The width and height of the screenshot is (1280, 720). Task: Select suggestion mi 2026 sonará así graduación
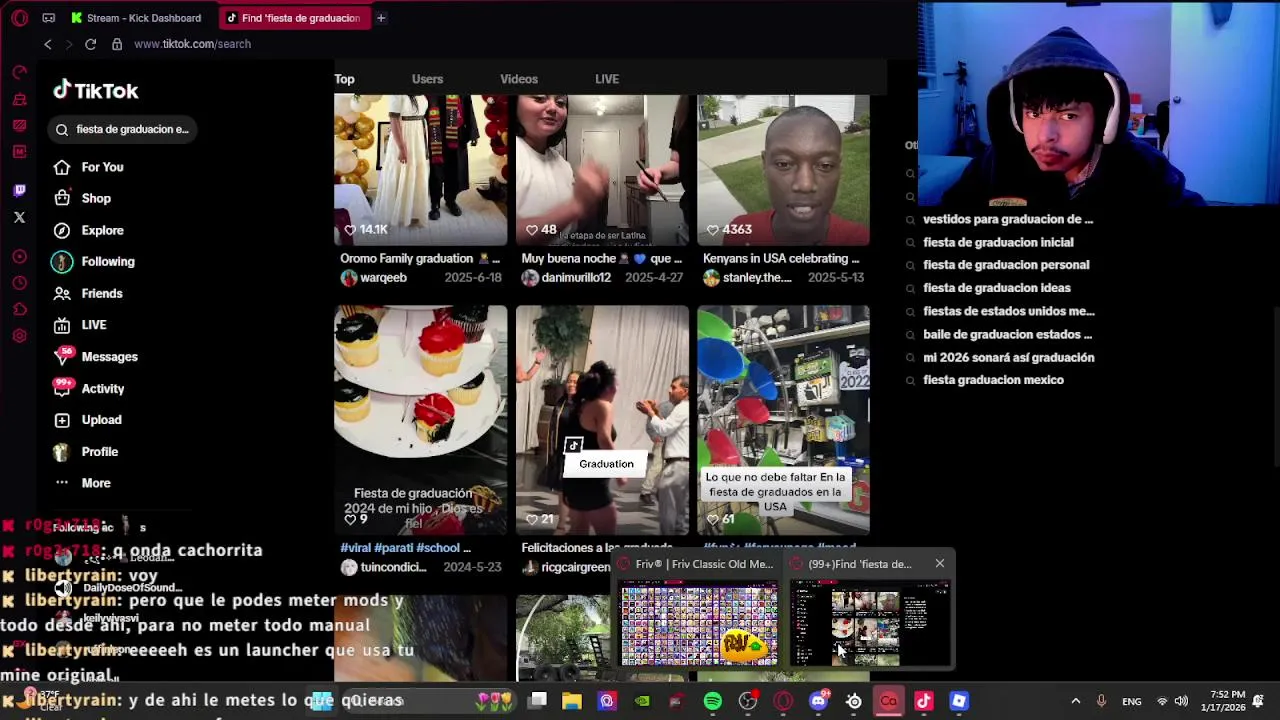[x=1008, y=357]
